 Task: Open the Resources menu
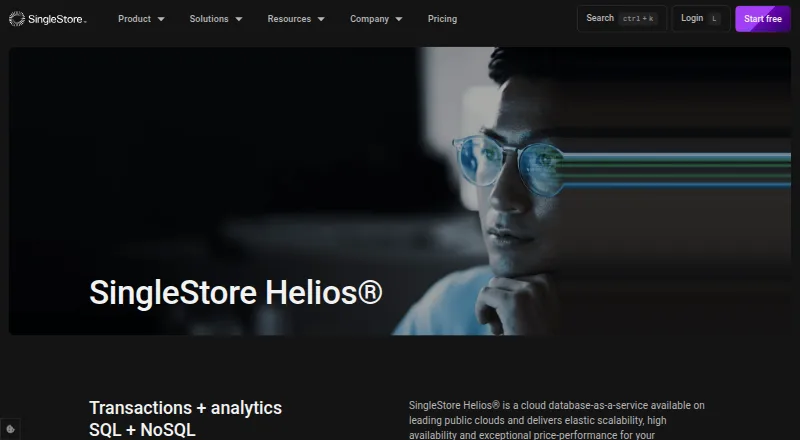(289, 19)
